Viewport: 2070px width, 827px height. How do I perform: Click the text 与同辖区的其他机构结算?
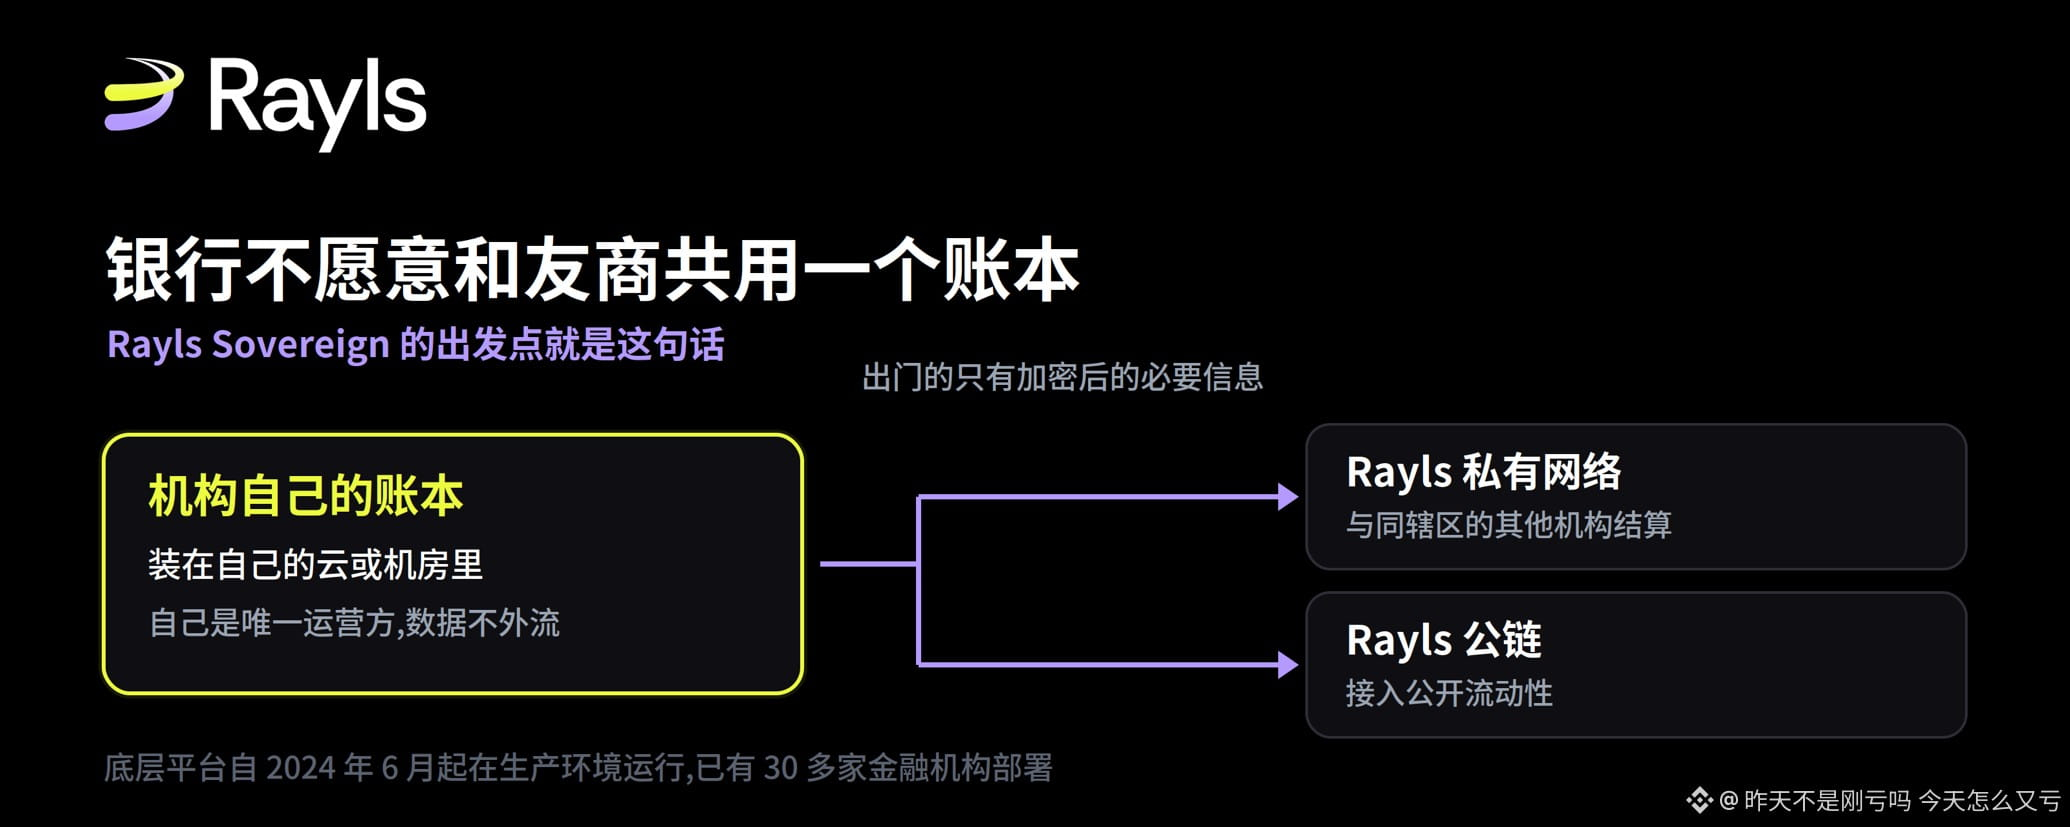1509,525
